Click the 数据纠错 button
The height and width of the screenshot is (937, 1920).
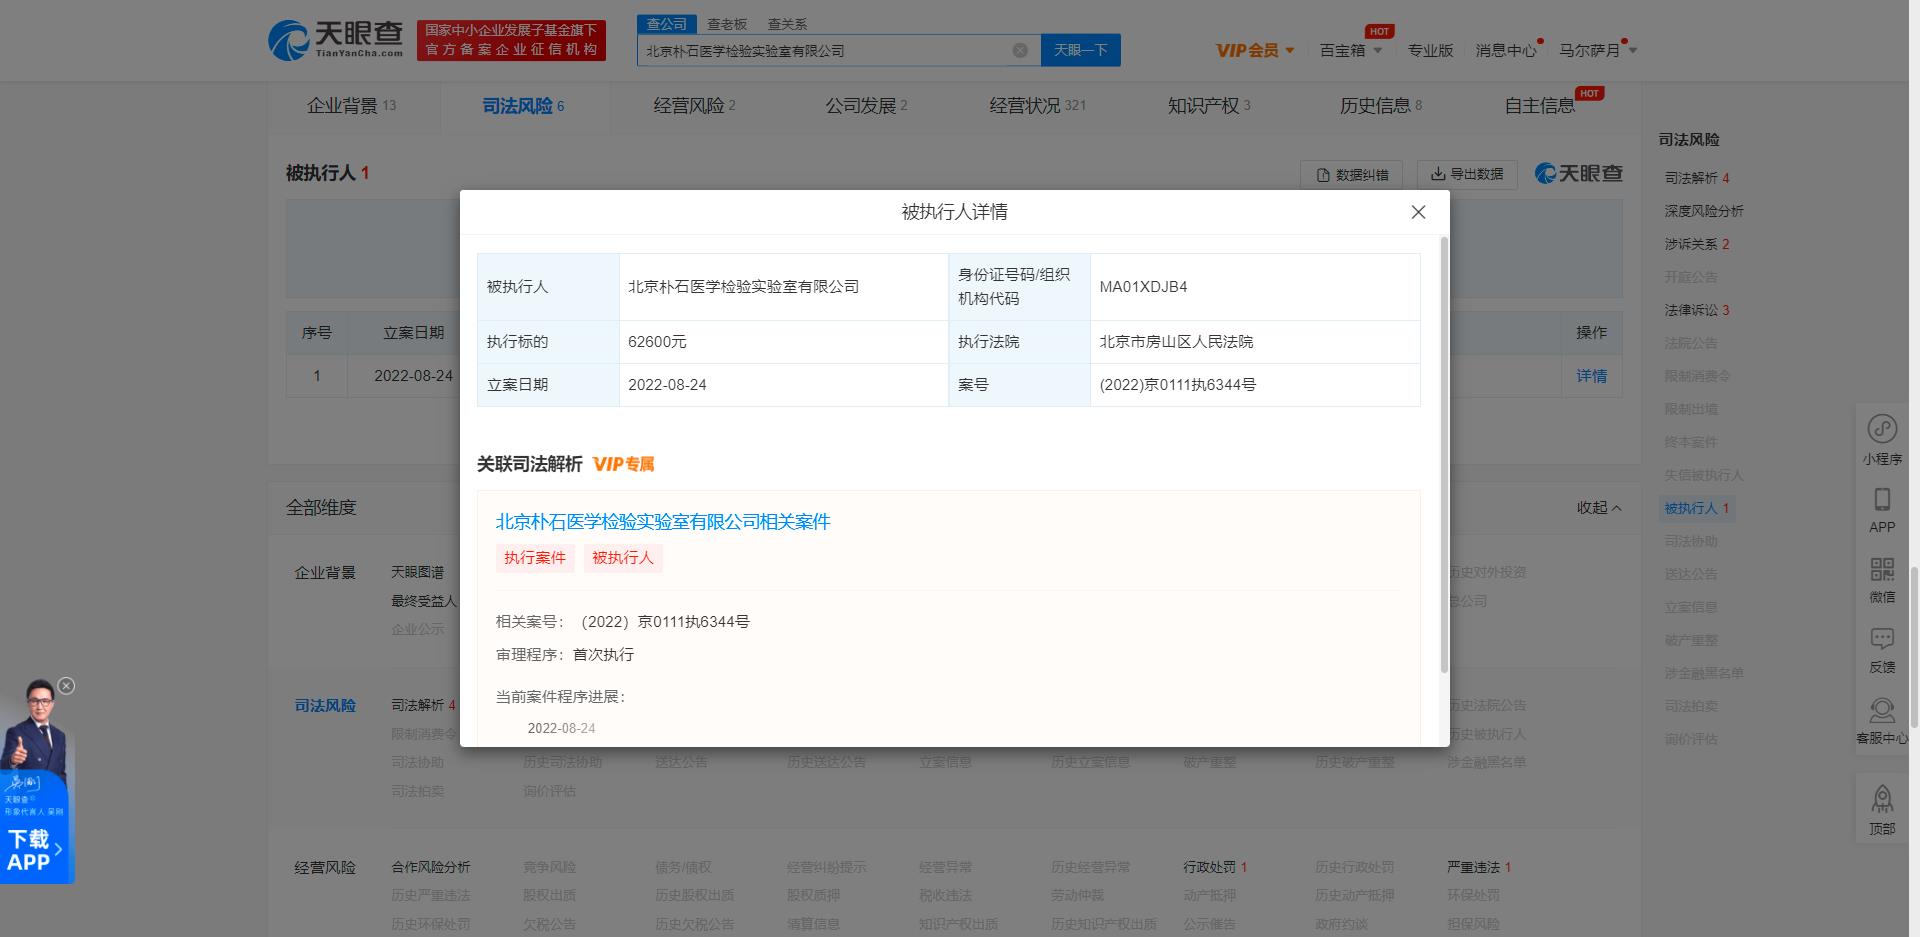point(1352,174)
